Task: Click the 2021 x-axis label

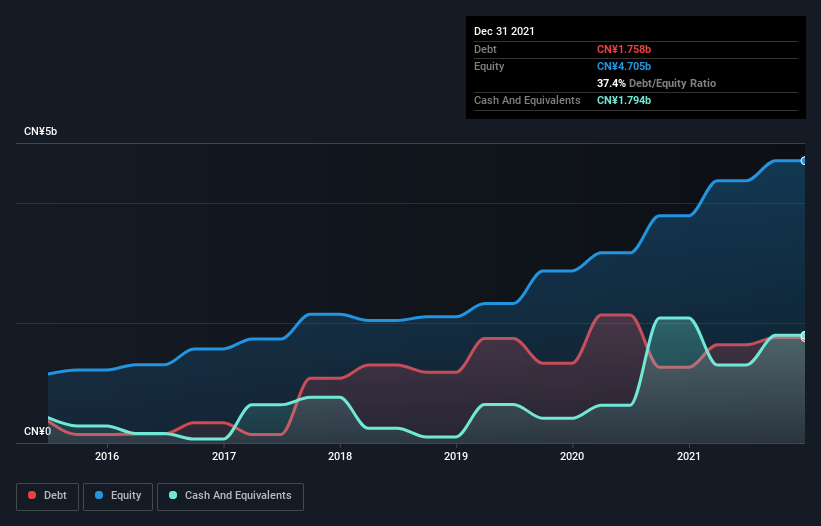Action: (x=689, y=456)
